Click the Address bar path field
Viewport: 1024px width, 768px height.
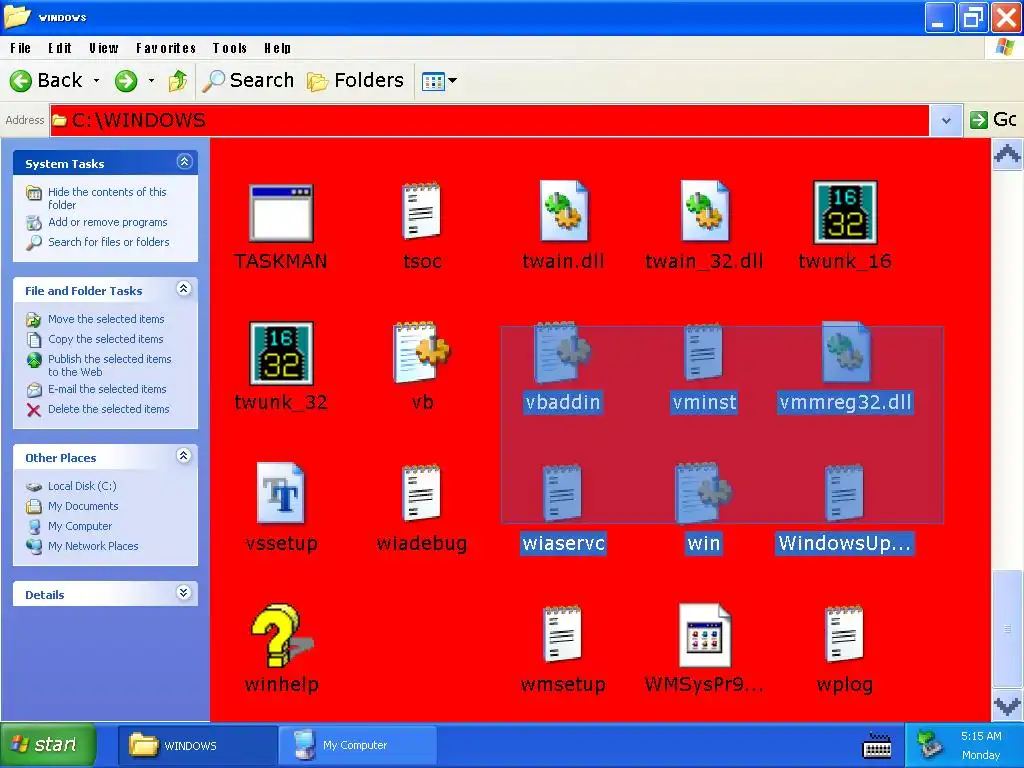(x=490, y=120)
